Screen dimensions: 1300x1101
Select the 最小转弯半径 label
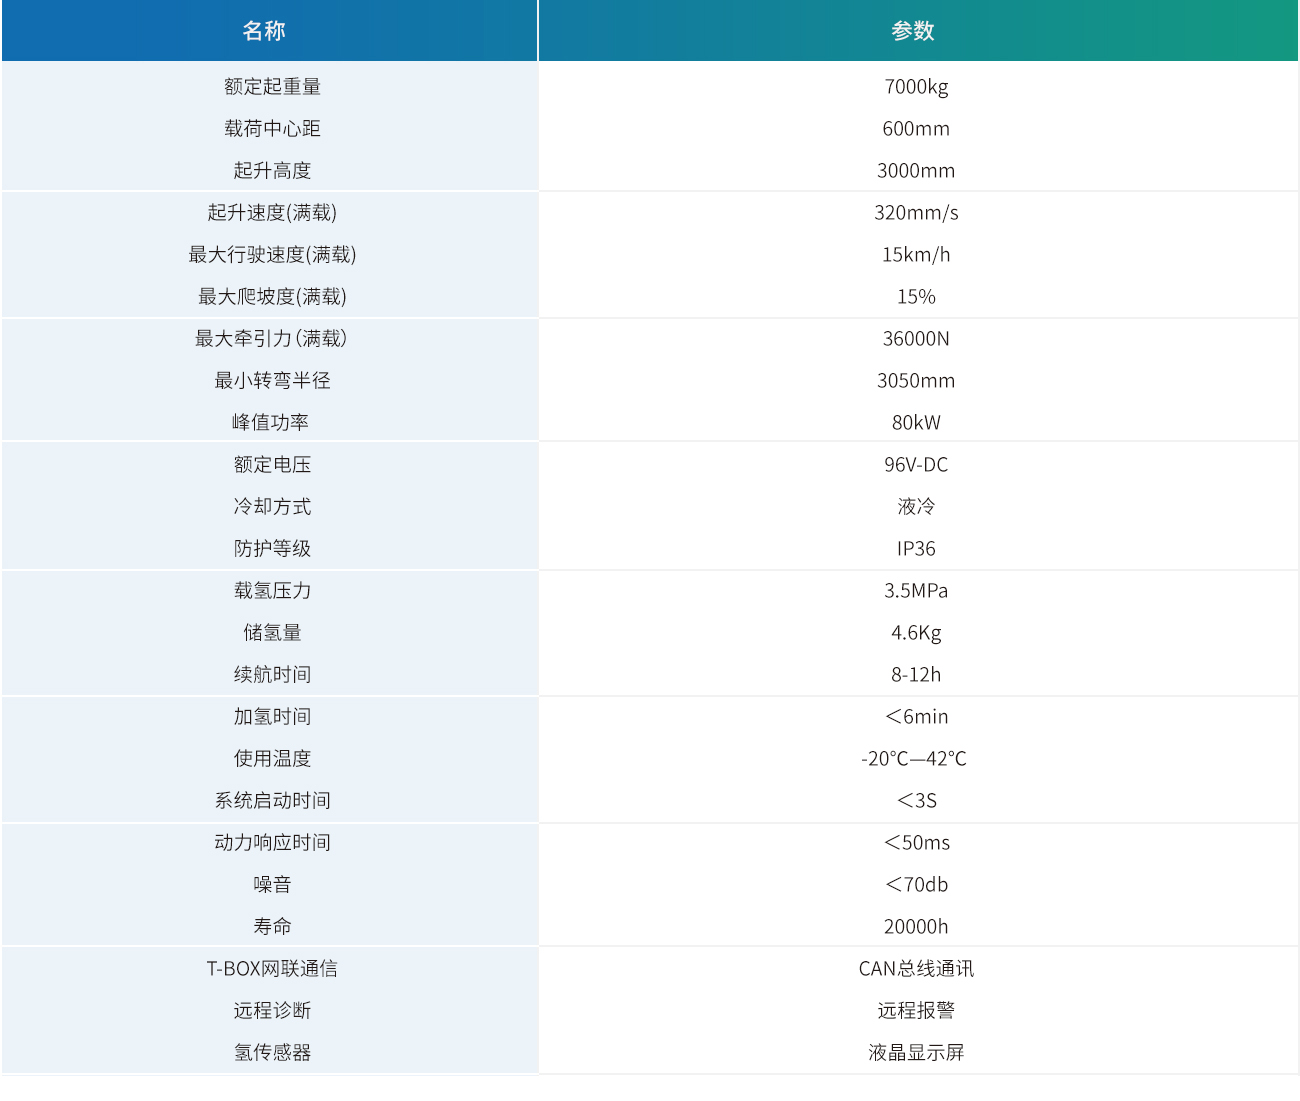coord(272,381)
